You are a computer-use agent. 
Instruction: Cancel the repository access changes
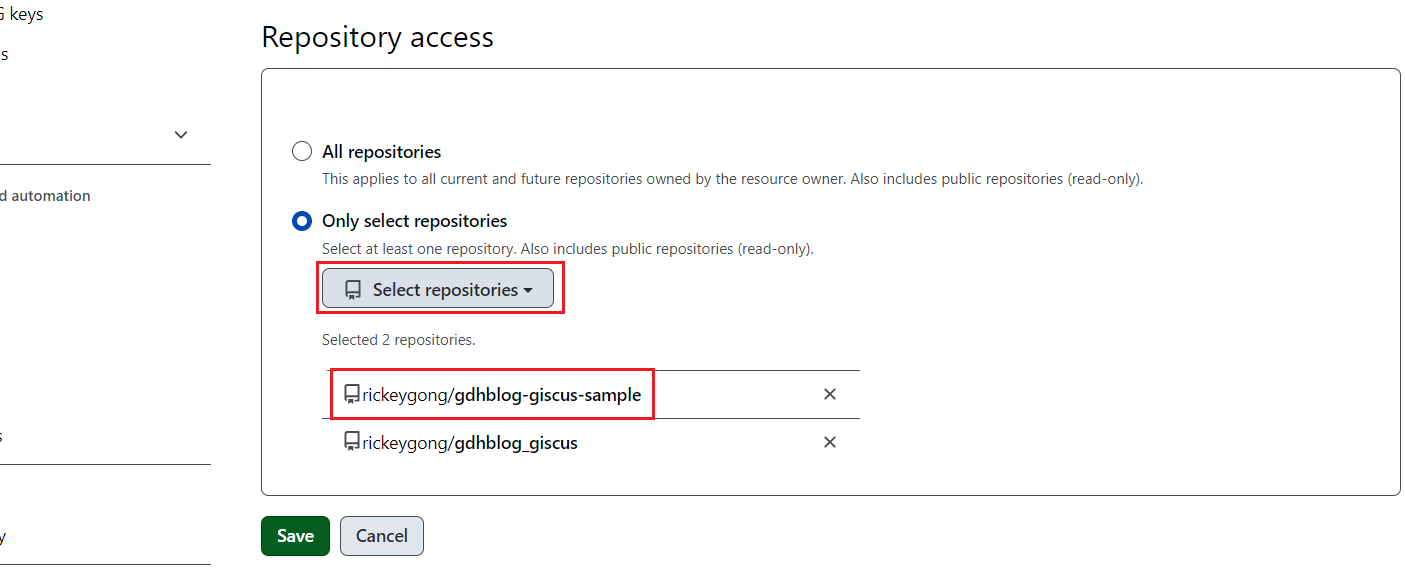click(x=381, y=536)
